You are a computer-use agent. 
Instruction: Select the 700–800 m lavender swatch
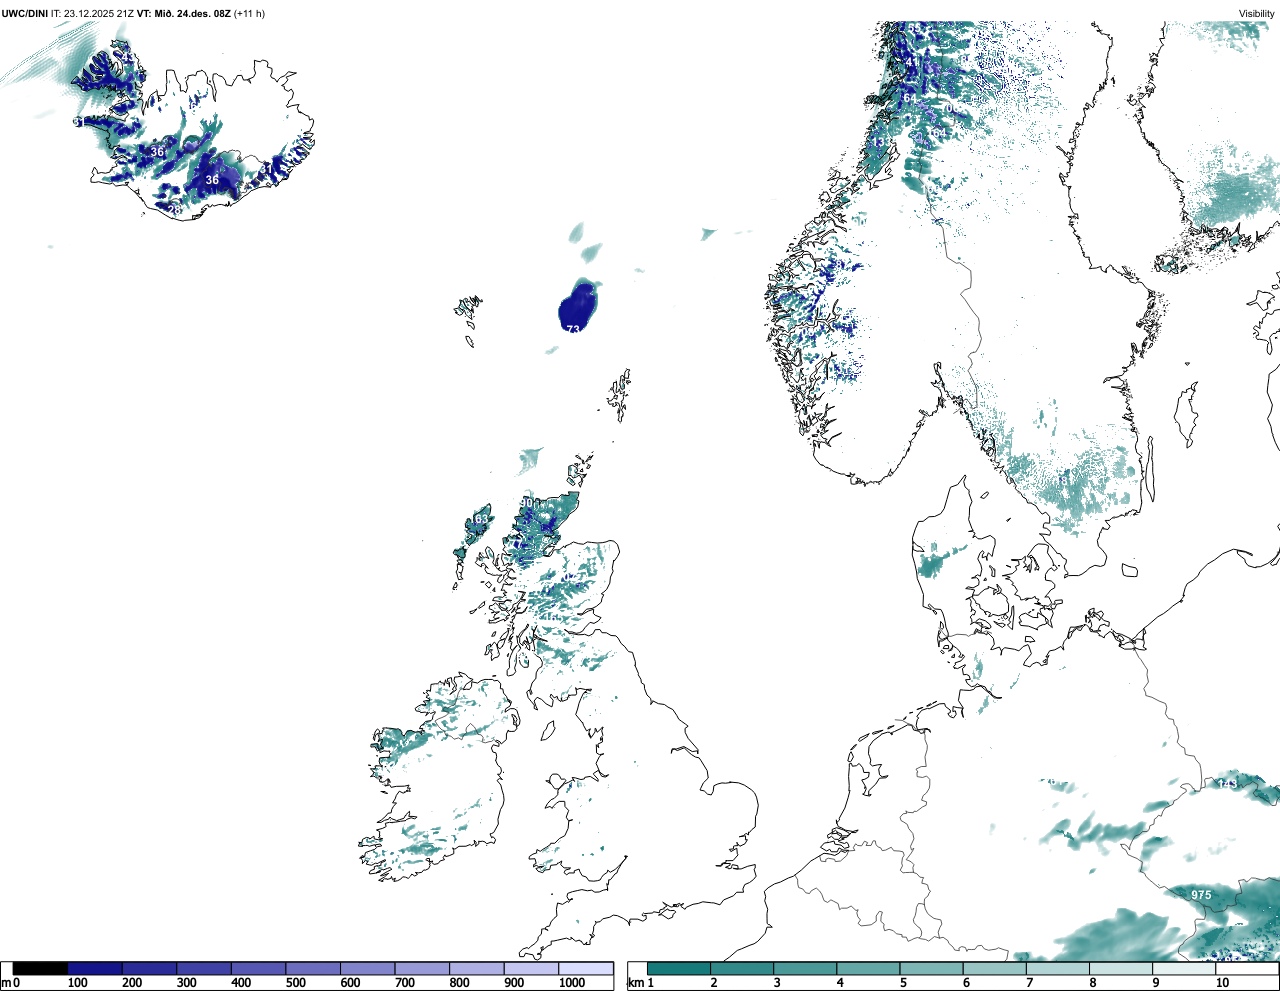tap(422, 968)
